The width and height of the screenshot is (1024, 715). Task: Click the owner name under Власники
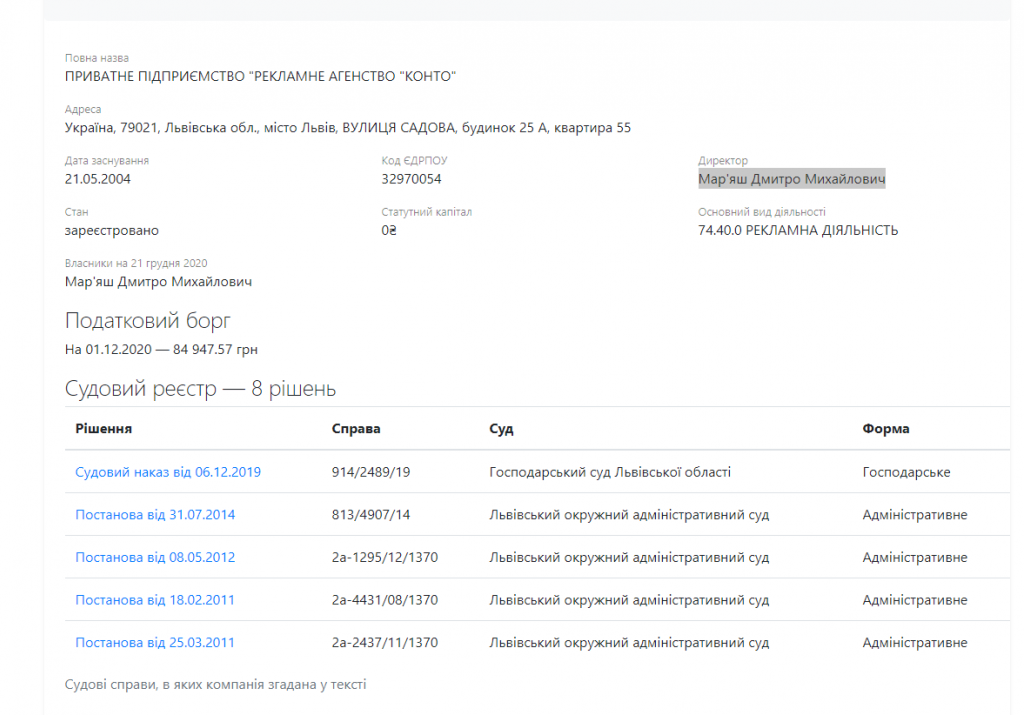(158, 282)
